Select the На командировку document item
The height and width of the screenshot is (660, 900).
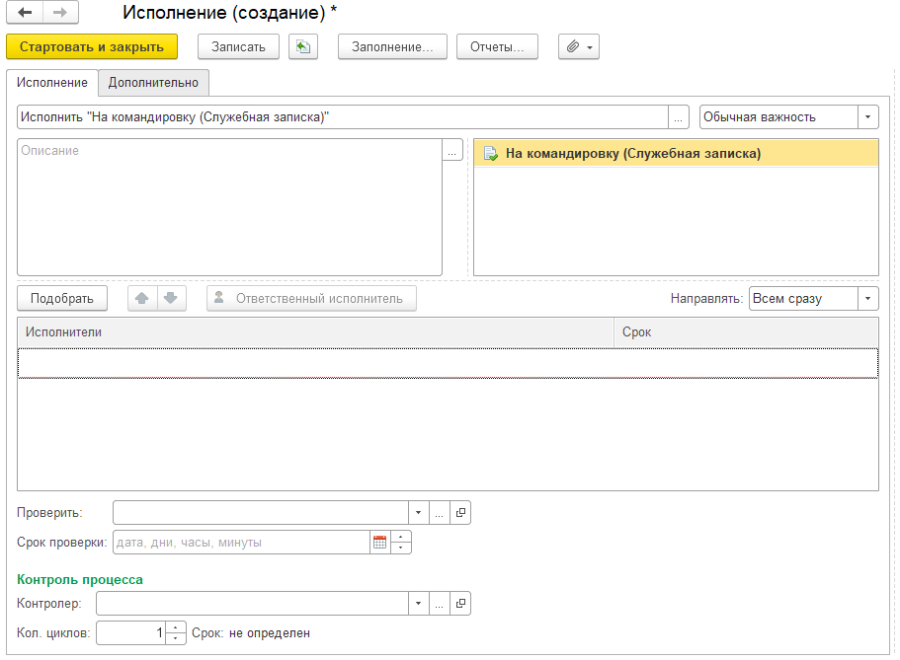[x=633, y=154]
